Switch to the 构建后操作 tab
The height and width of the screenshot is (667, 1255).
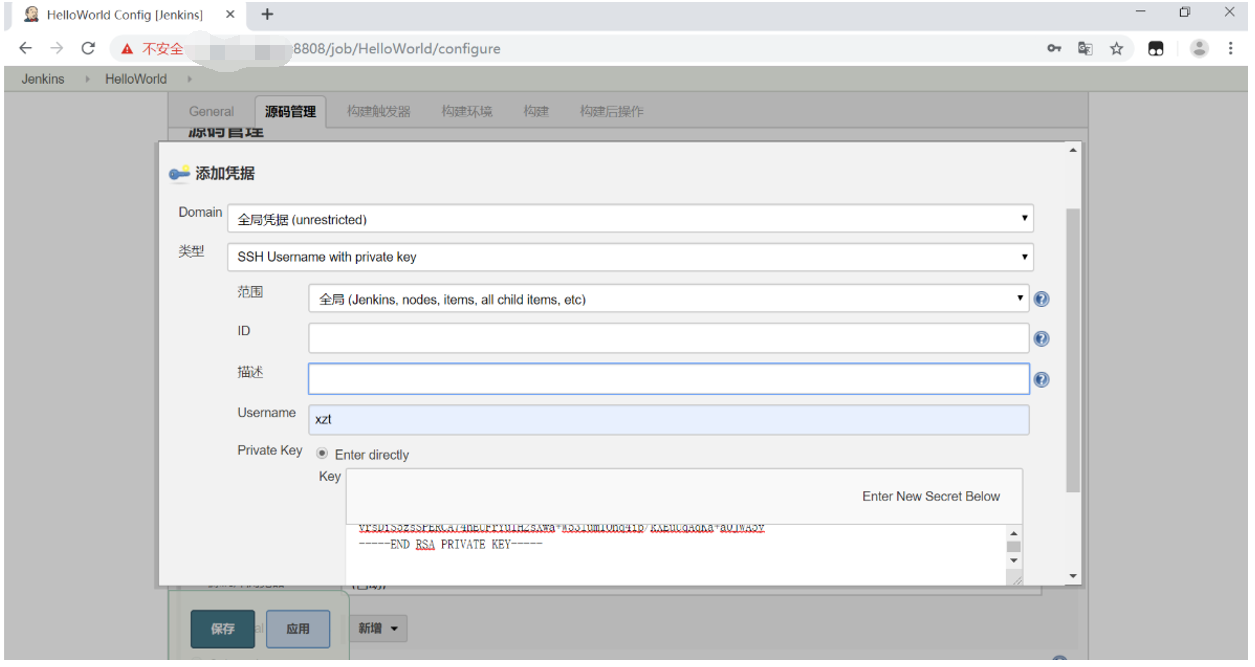point(612,111)
